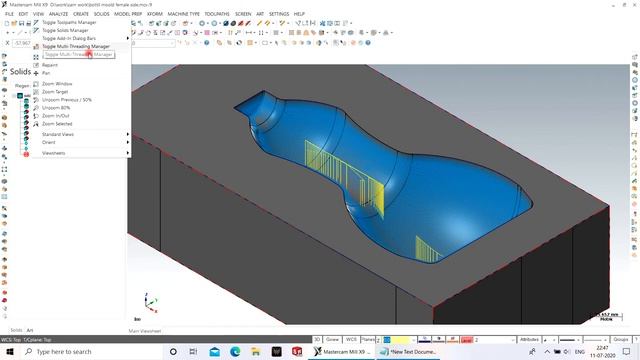The image size is (640, 360).
Task: Click the rectangle shape toolbar icon
Action: click(265, 42)
